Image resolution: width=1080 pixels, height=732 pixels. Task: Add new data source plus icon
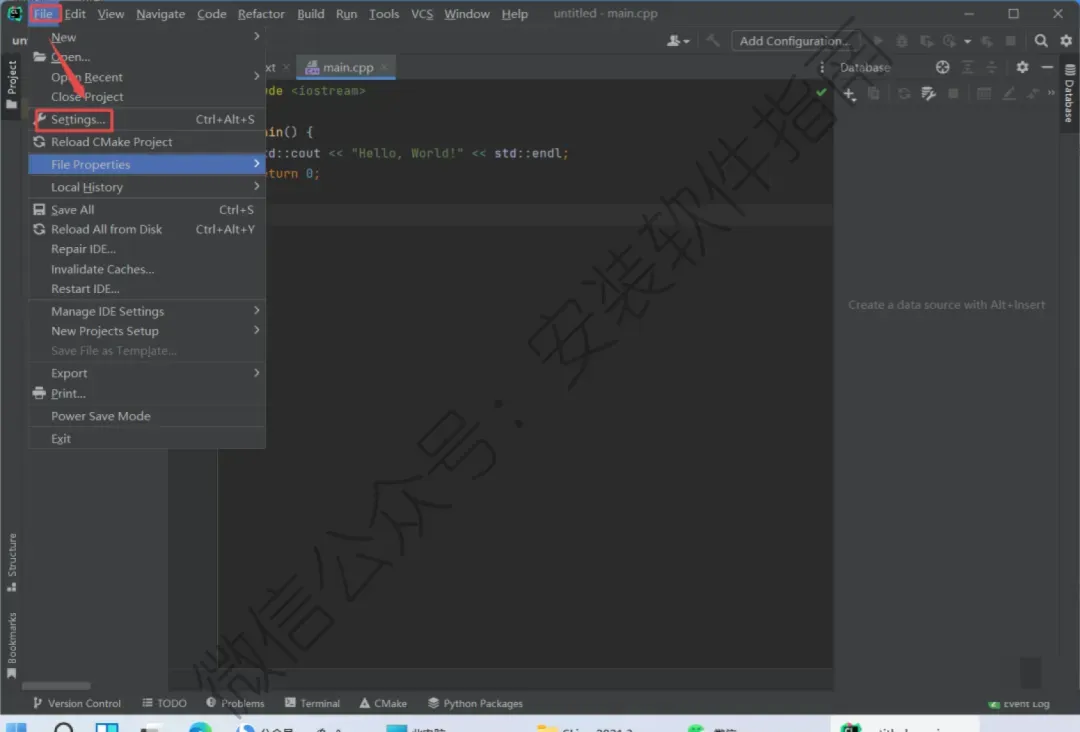849,94
